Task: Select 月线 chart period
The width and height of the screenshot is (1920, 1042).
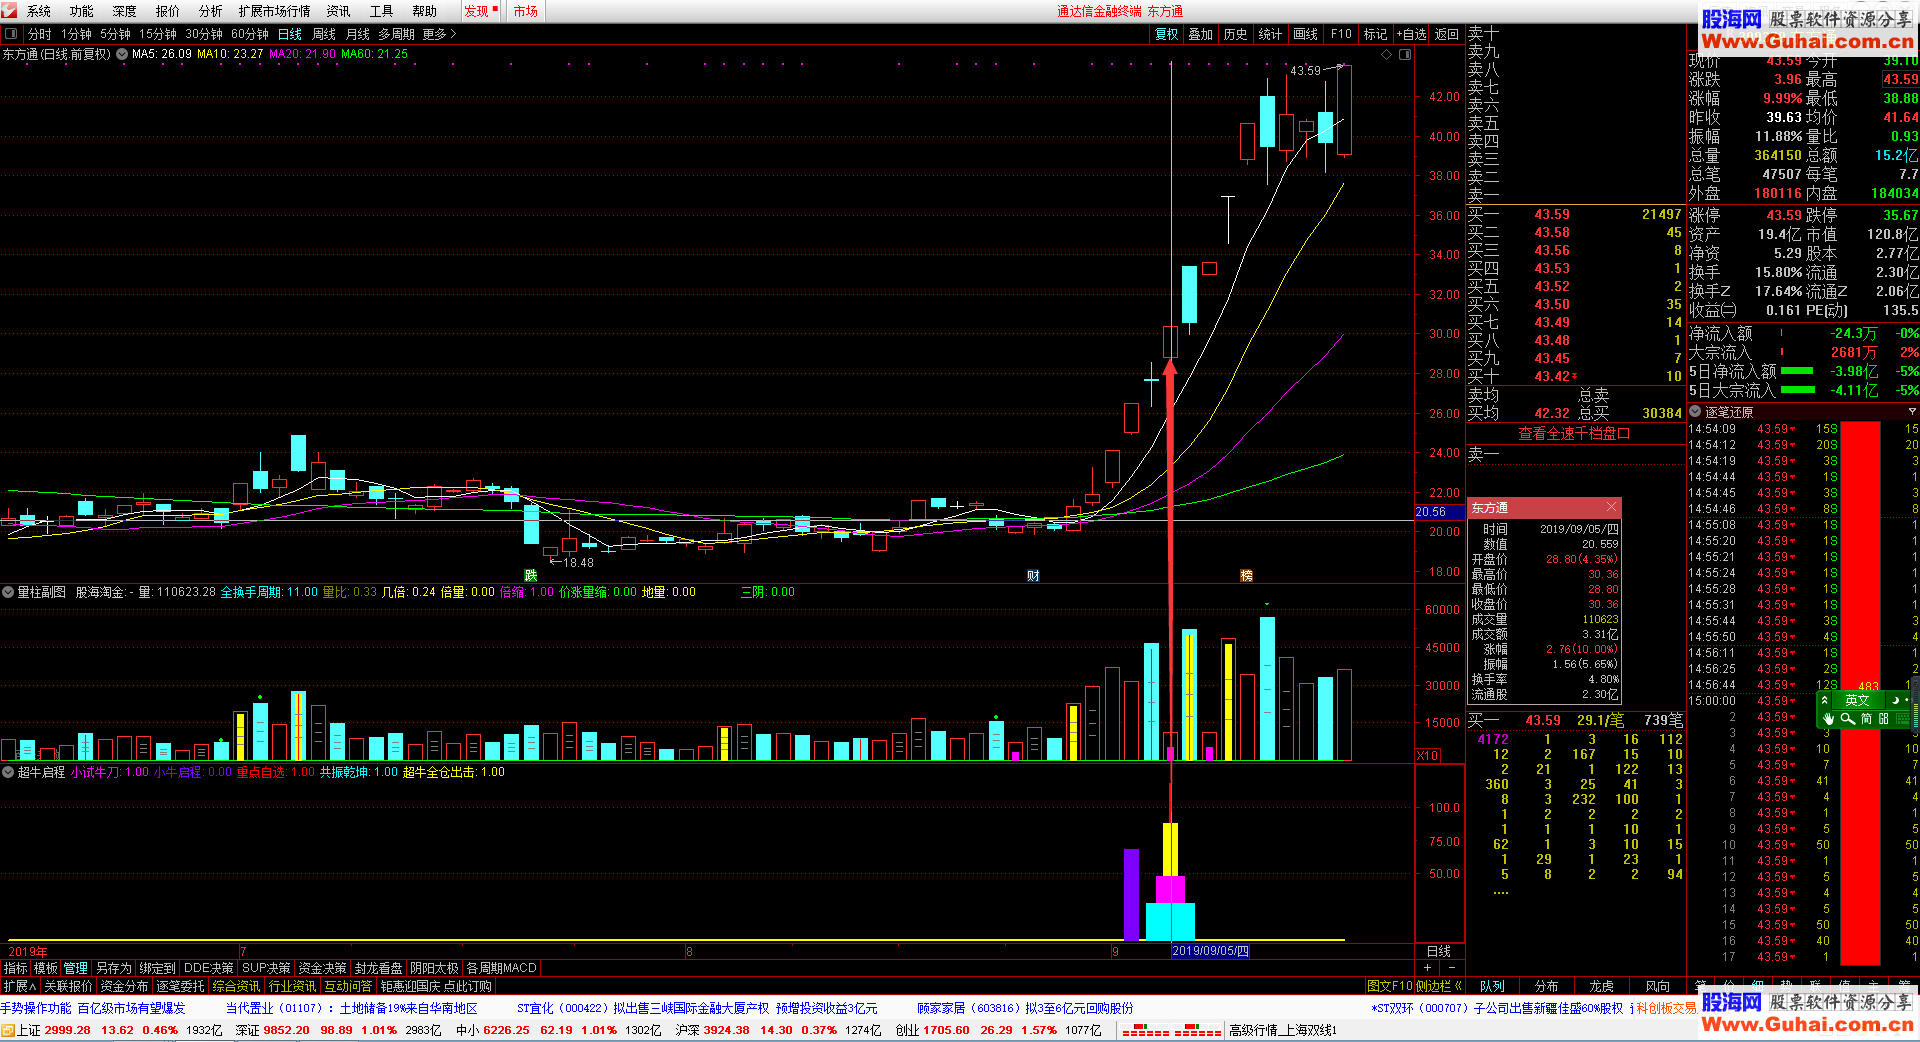Action: click(x=358, y=34)
